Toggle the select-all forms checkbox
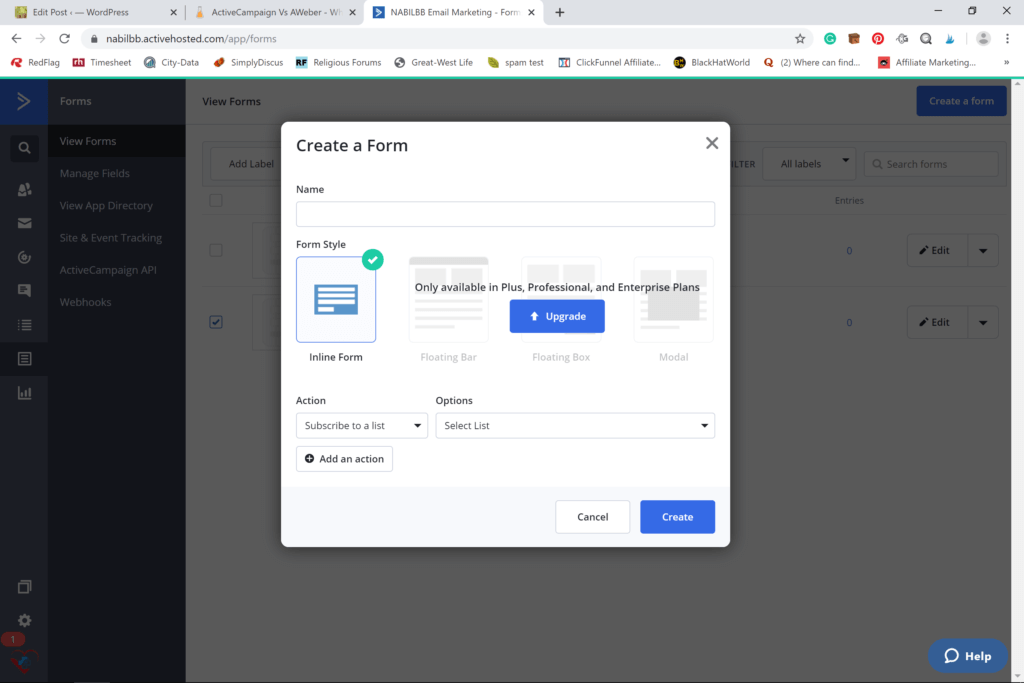Image resolution: width=1024 pixels, height=683 pixels. [216, 200]
